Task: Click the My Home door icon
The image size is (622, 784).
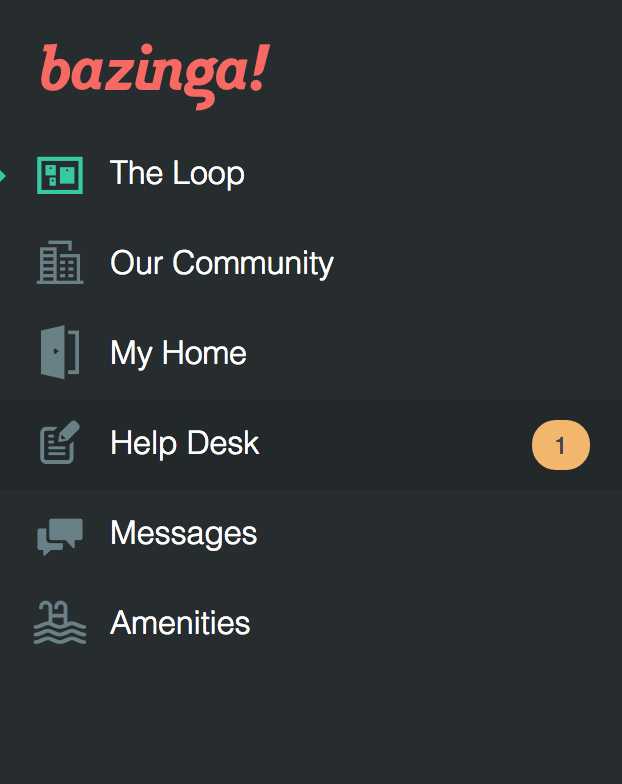Action: point(59,353)
